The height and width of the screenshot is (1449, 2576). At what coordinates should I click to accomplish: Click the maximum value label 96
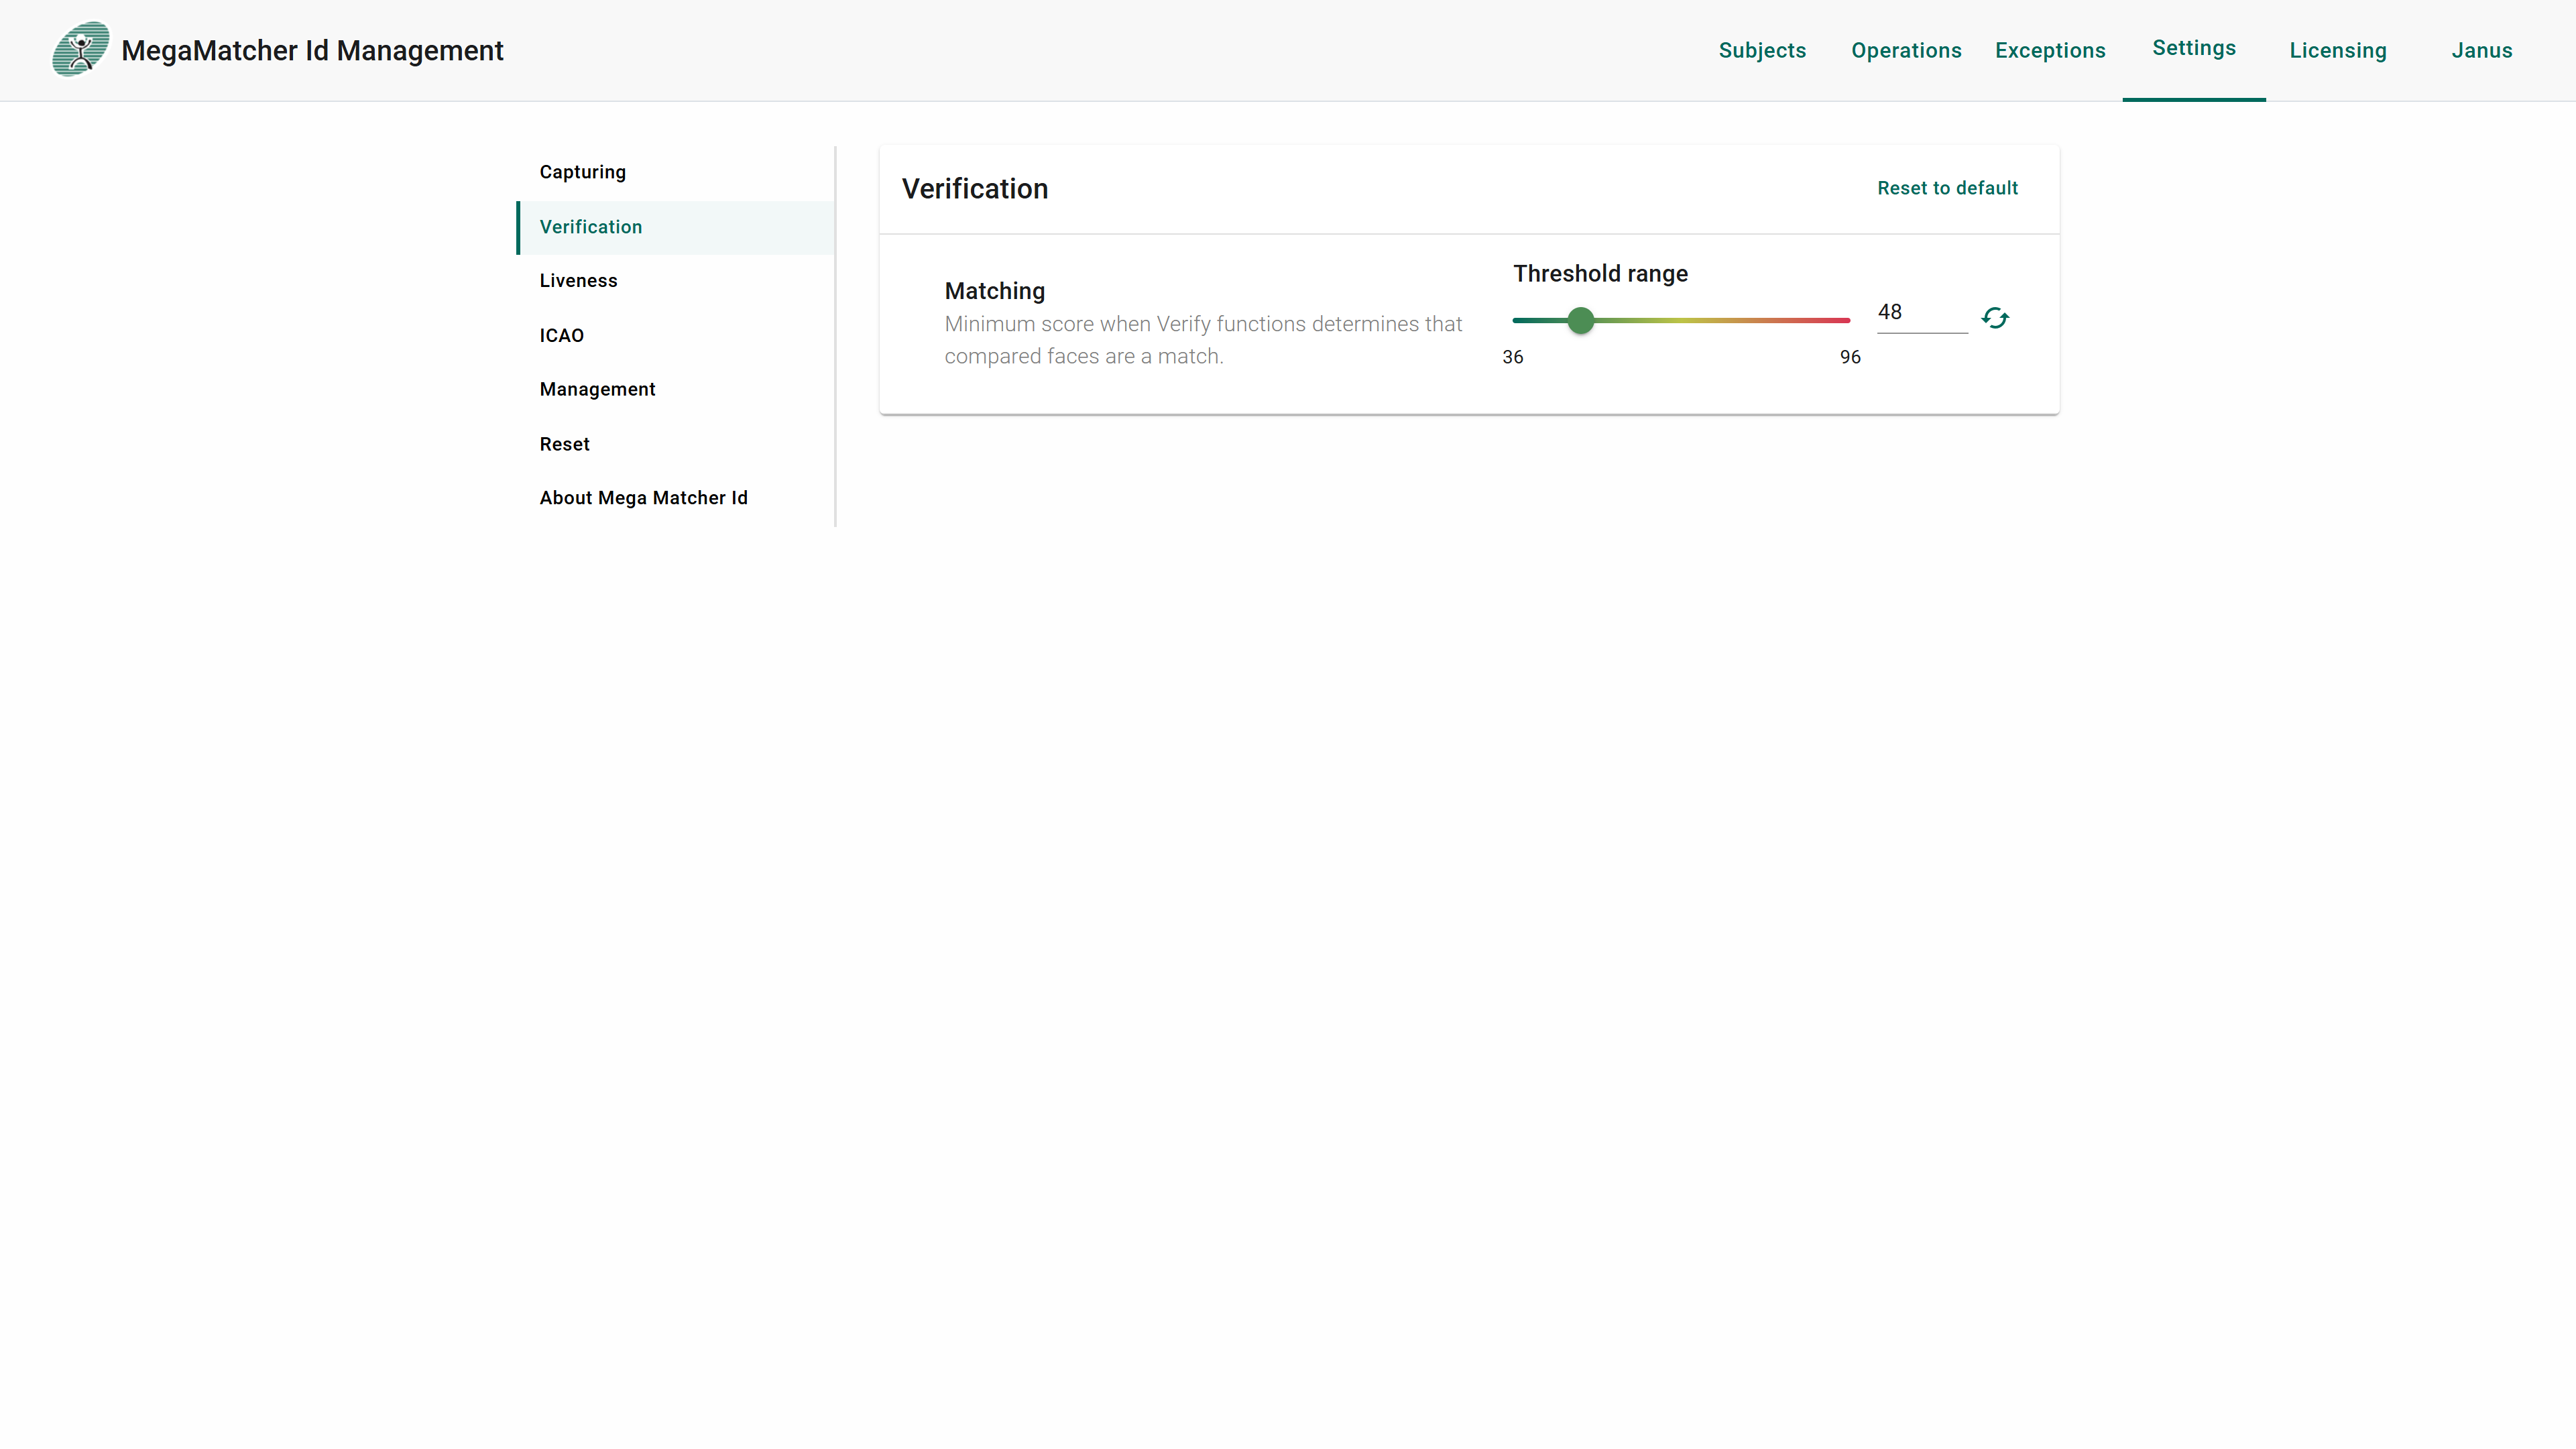pos(1850,357)
